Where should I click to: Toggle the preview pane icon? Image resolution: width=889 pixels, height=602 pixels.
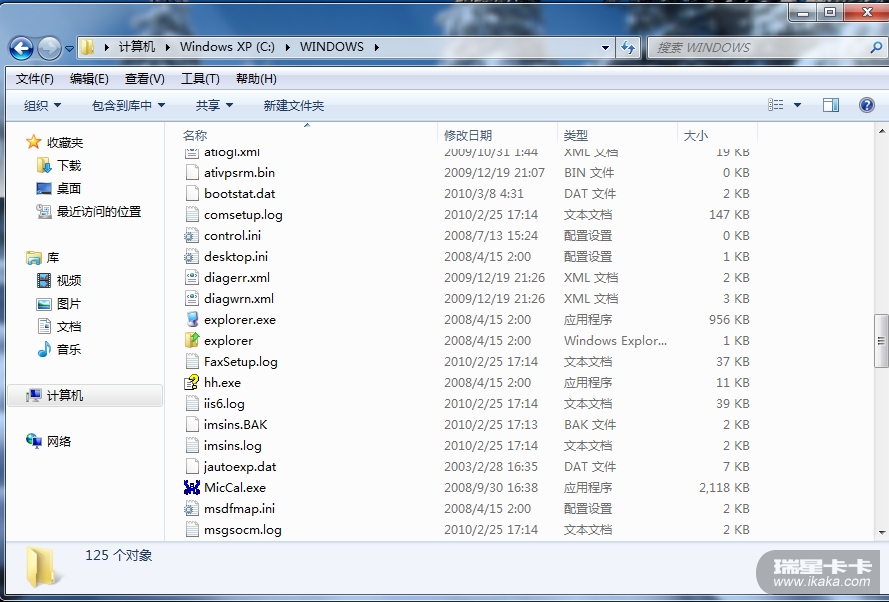point(831,105)
